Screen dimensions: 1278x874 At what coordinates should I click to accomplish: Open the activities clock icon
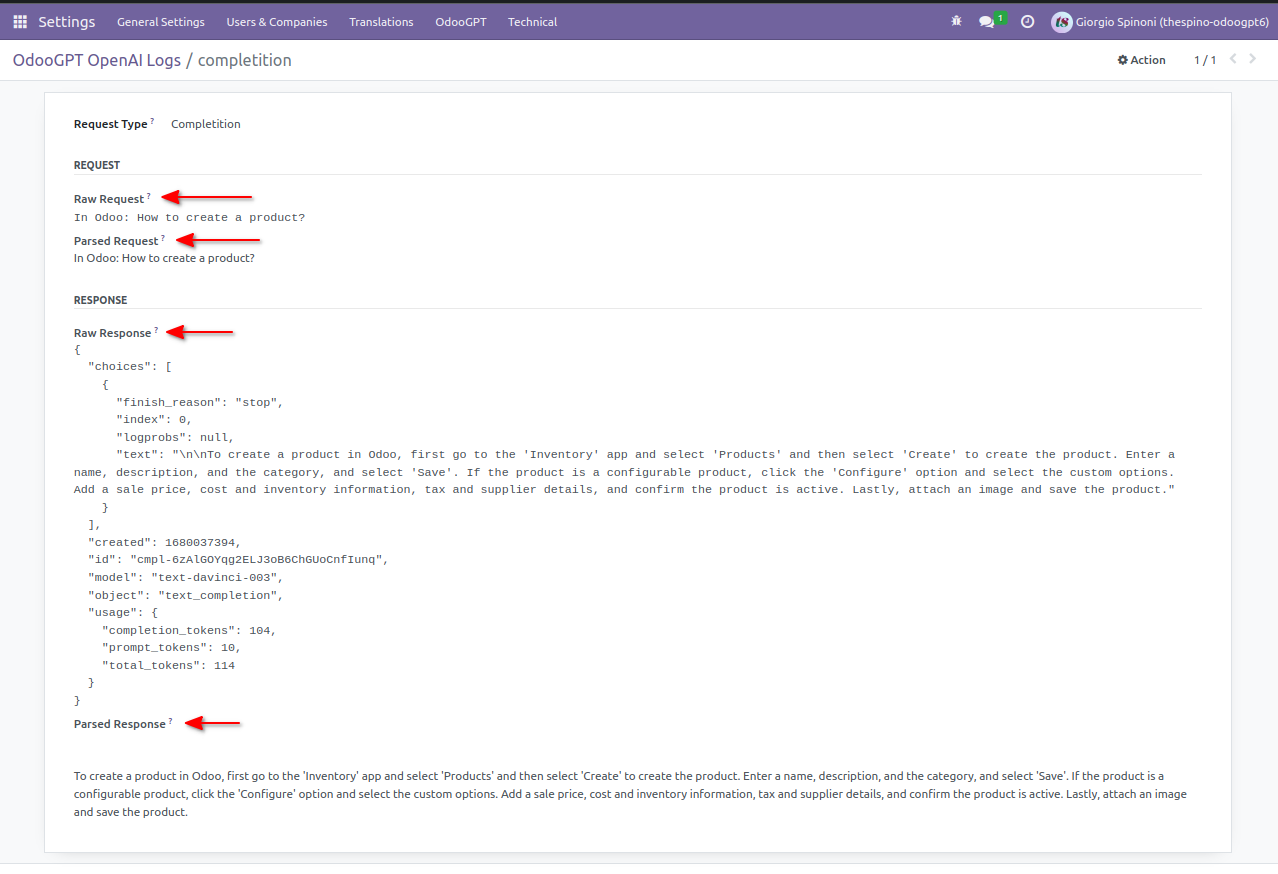point(1027,21)
